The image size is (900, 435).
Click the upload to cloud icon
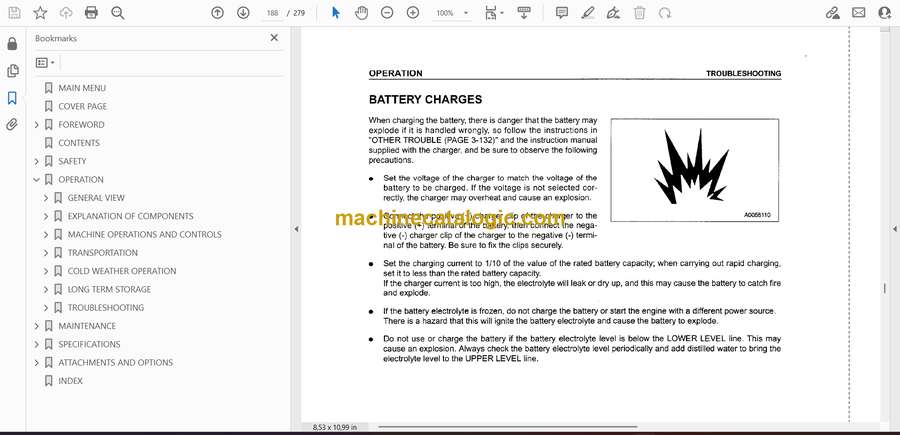tap(66, 13)
